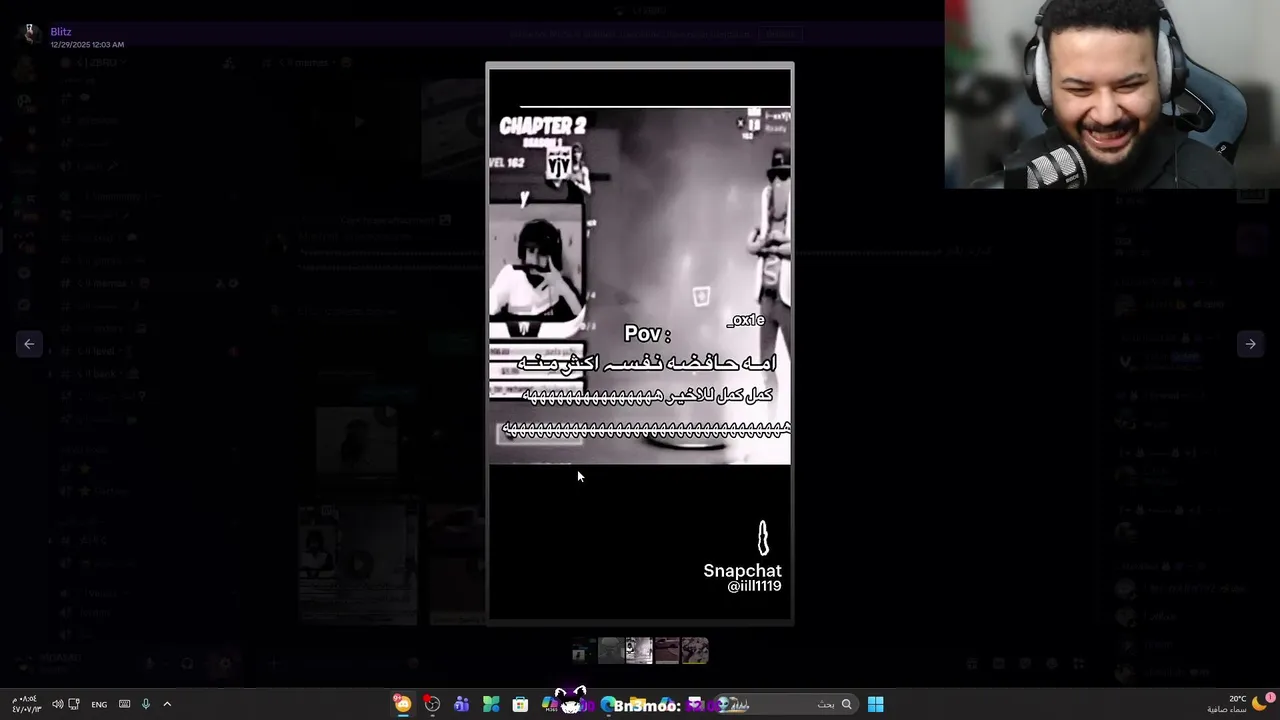Select the fourth reddish thumbnail in carousel

[667, 651]
